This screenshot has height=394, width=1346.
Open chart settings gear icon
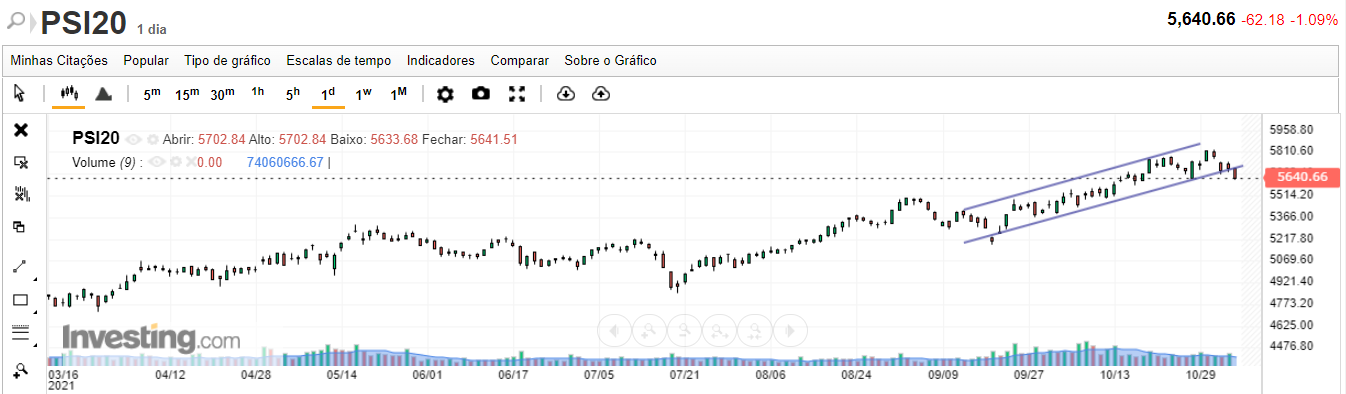[445, 93]
